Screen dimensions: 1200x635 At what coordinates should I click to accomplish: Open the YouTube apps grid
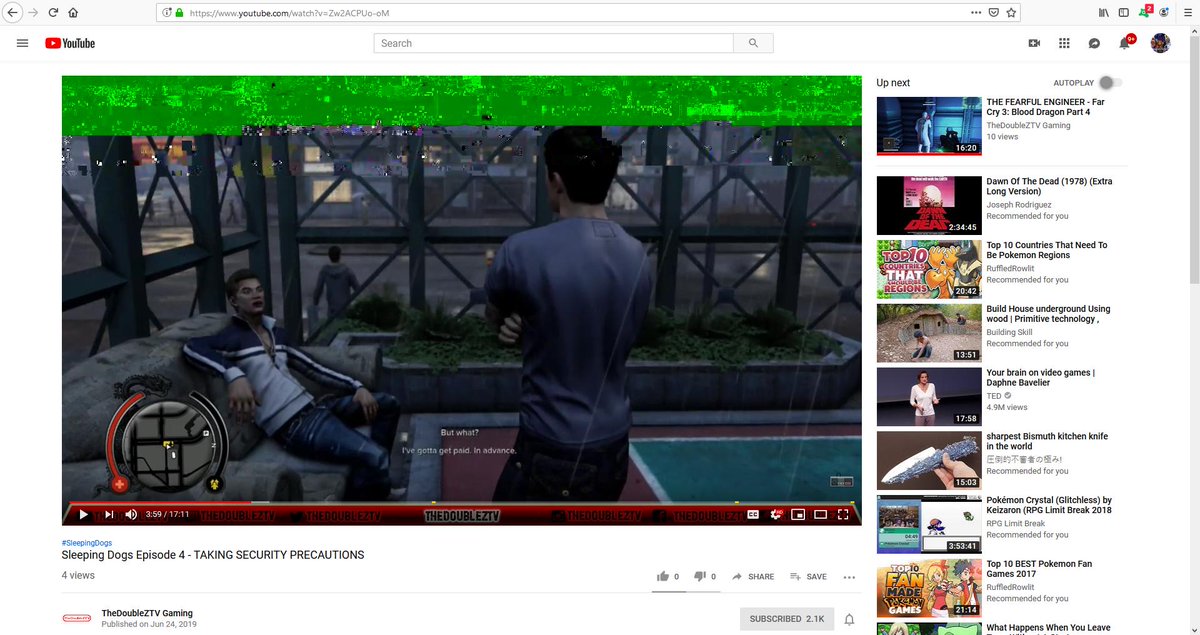tap(1064, 43)
